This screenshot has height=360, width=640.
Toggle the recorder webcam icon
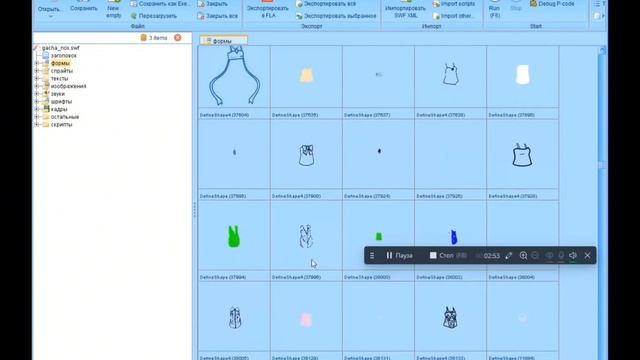click(x=549, y=256)
